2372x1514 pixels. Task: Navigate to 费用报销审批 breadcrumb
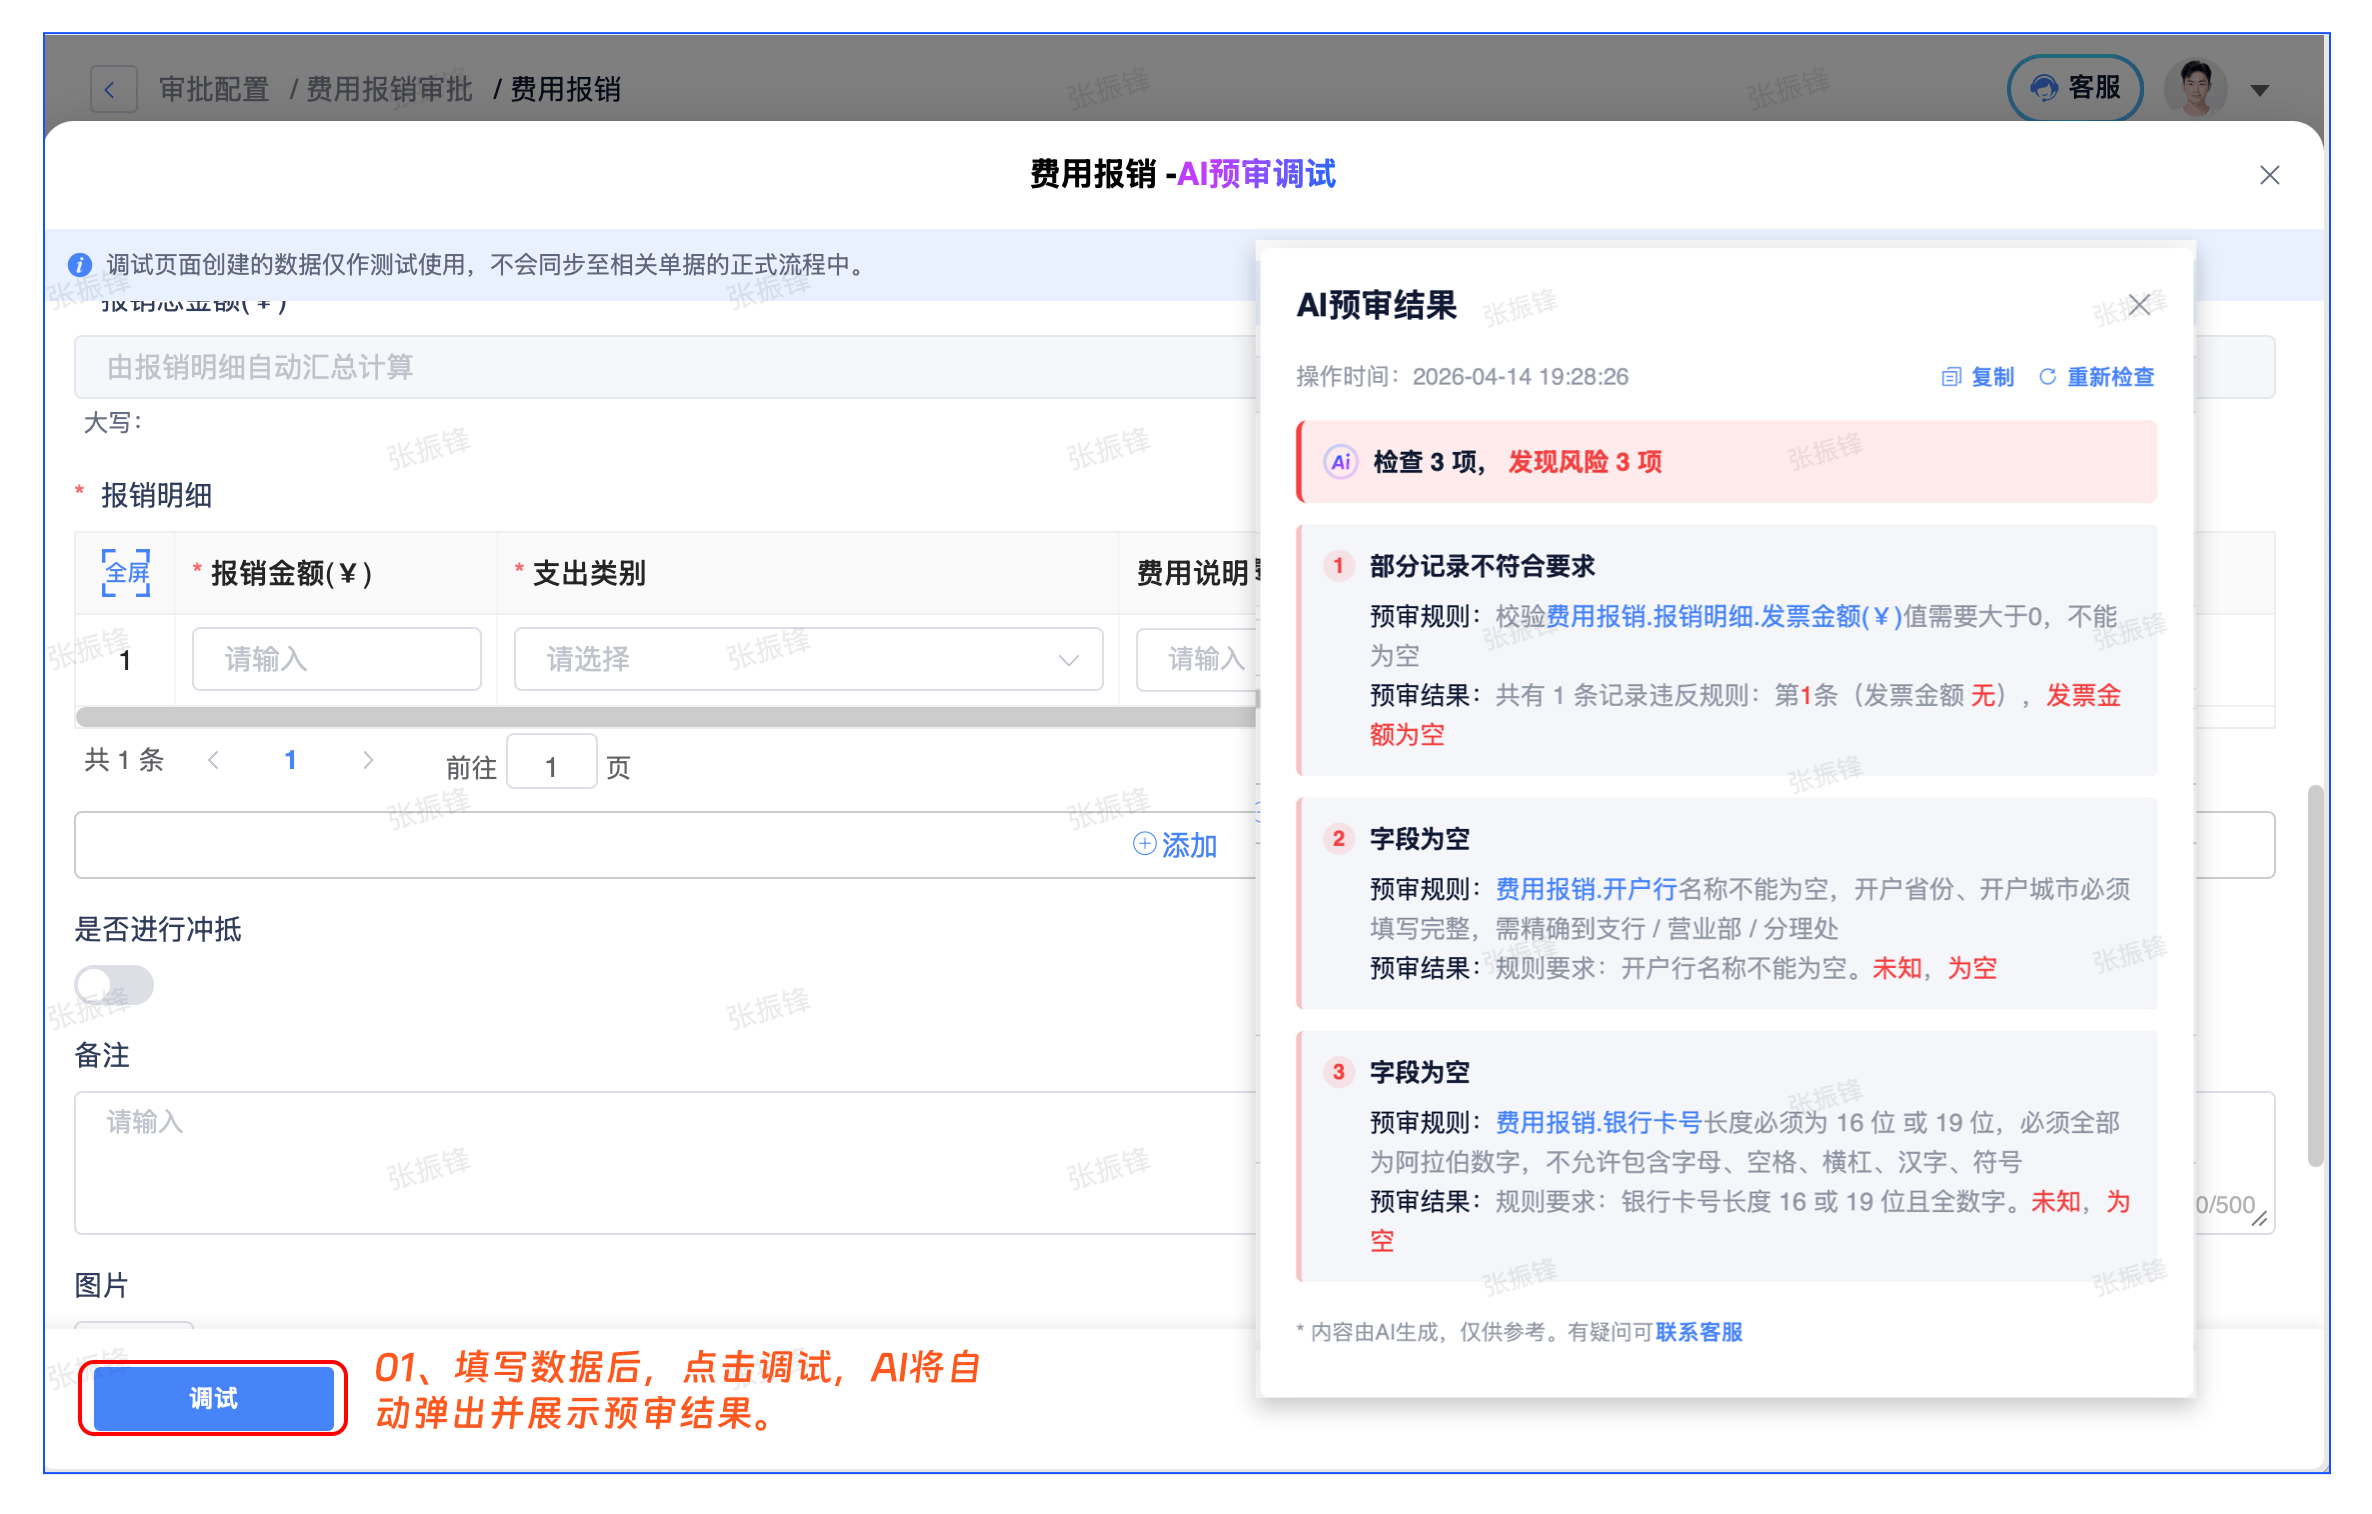tap(389, 90)
